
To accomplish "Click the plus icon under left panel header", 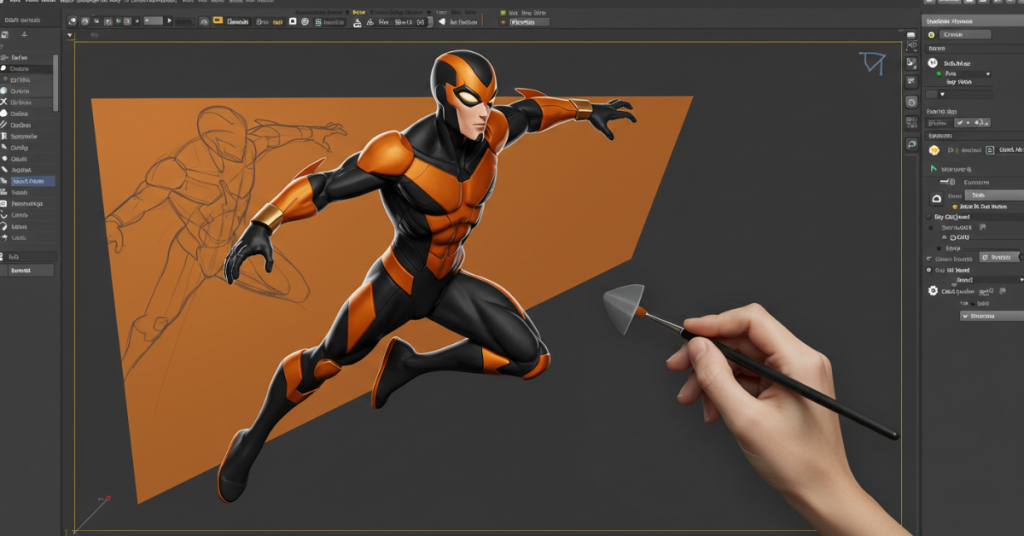I will pyautogui.click(x=24, y=35).
